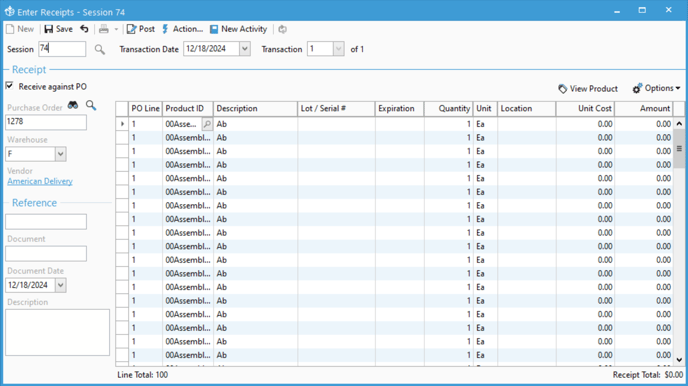Click the Amount column header
This screenshot has height=386, width=688.
coord(644,108)
